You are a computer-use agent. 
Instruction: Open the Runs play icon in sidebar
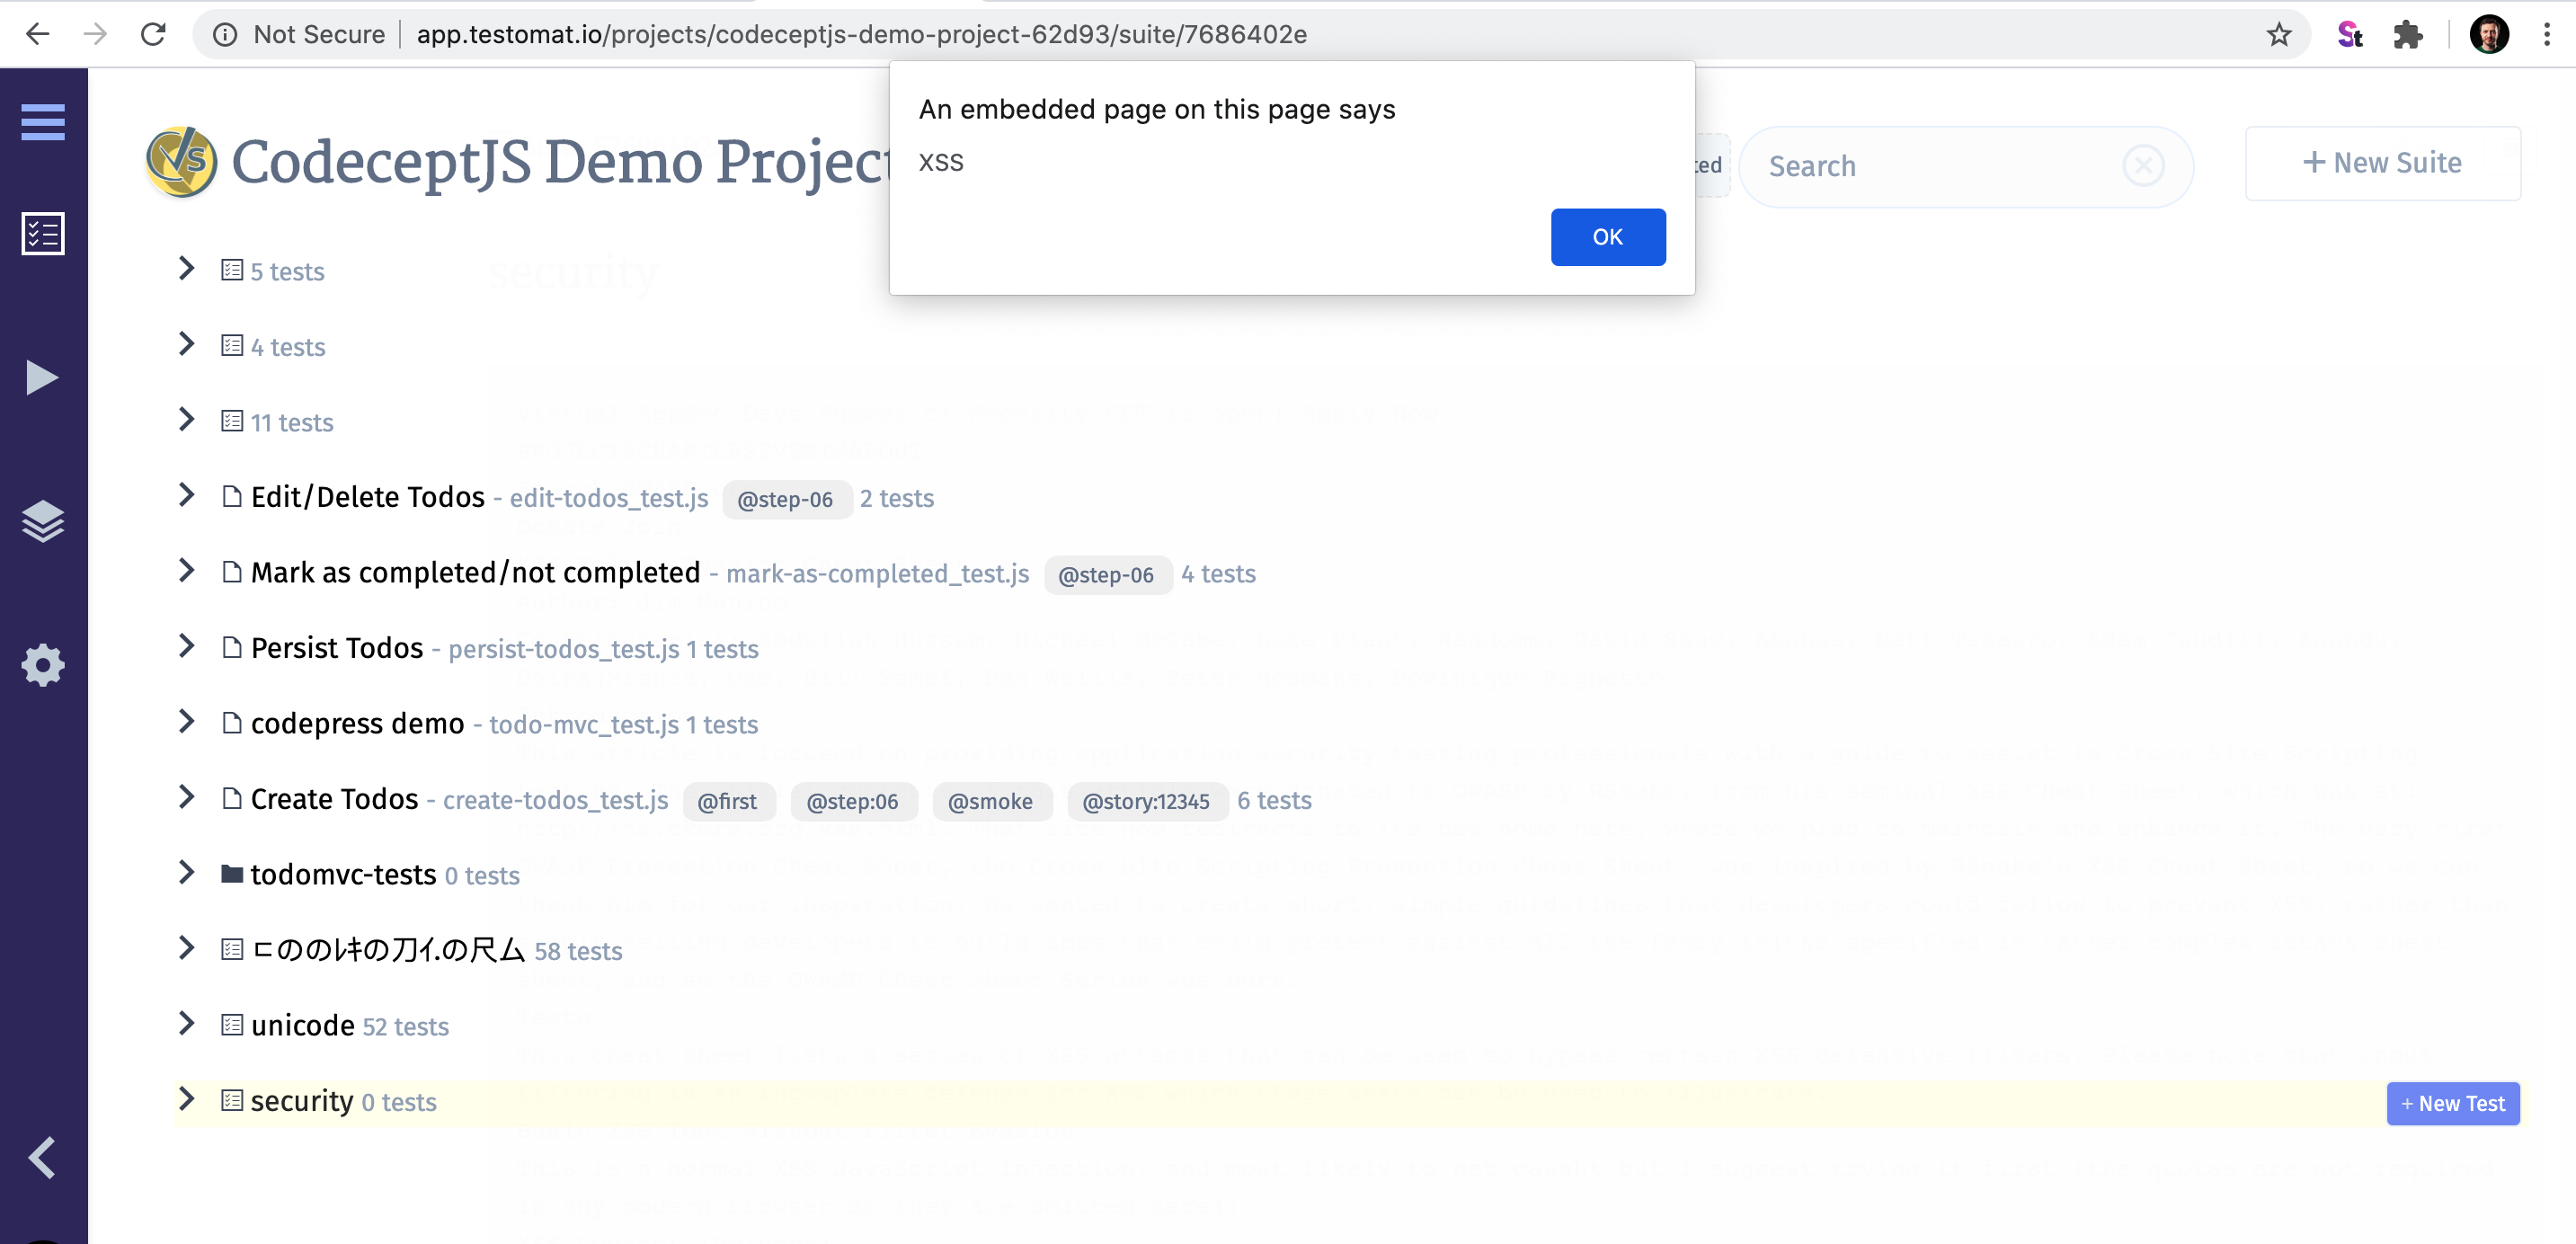[x=42, y=377]
